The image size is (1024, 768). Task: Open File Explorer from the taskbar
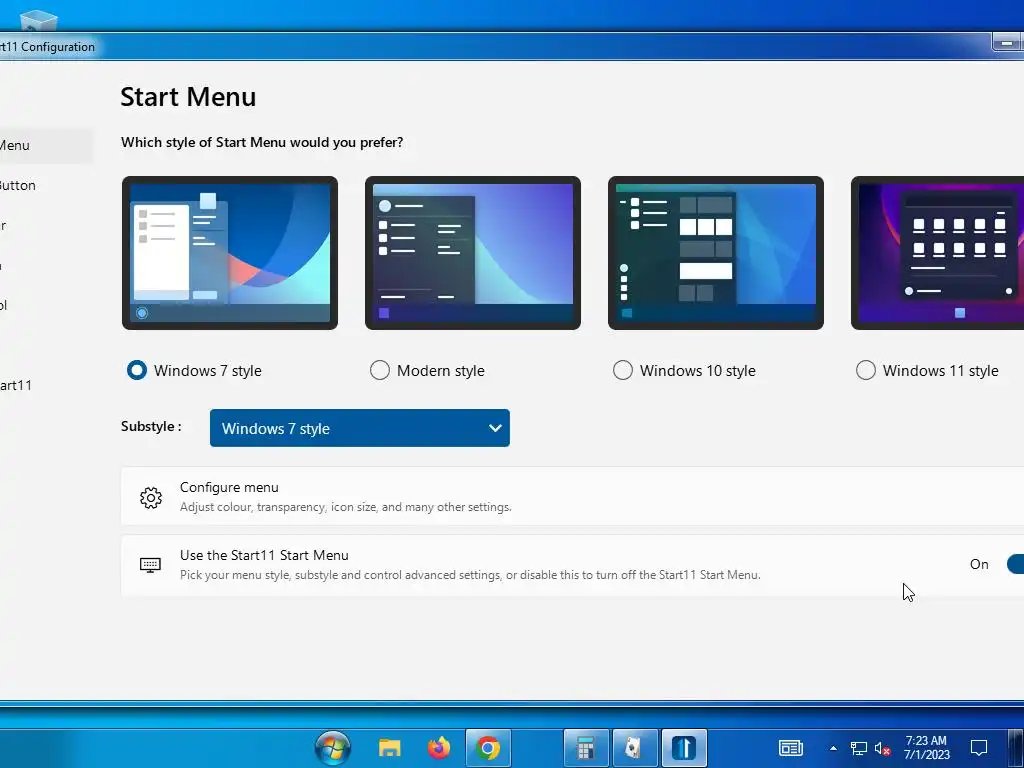390,748
